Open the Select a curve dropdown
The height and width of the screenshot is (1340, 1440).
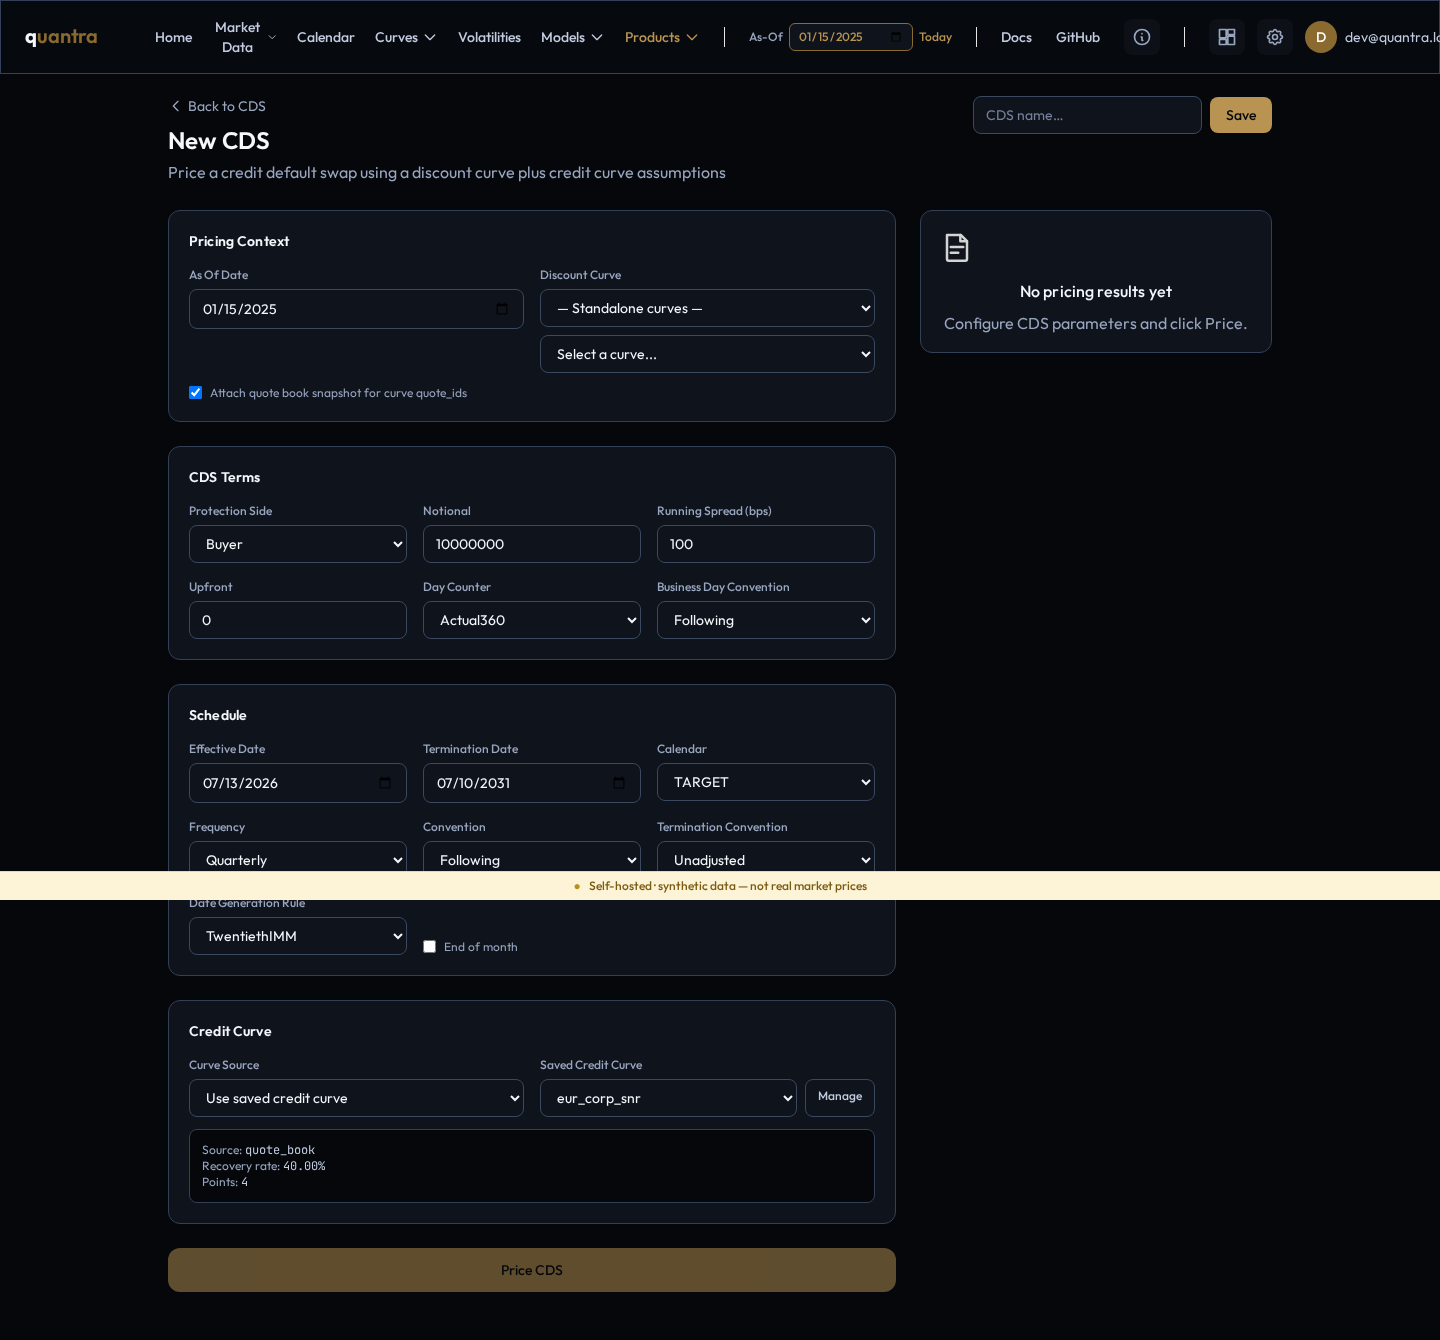click(x=707, y=354)
